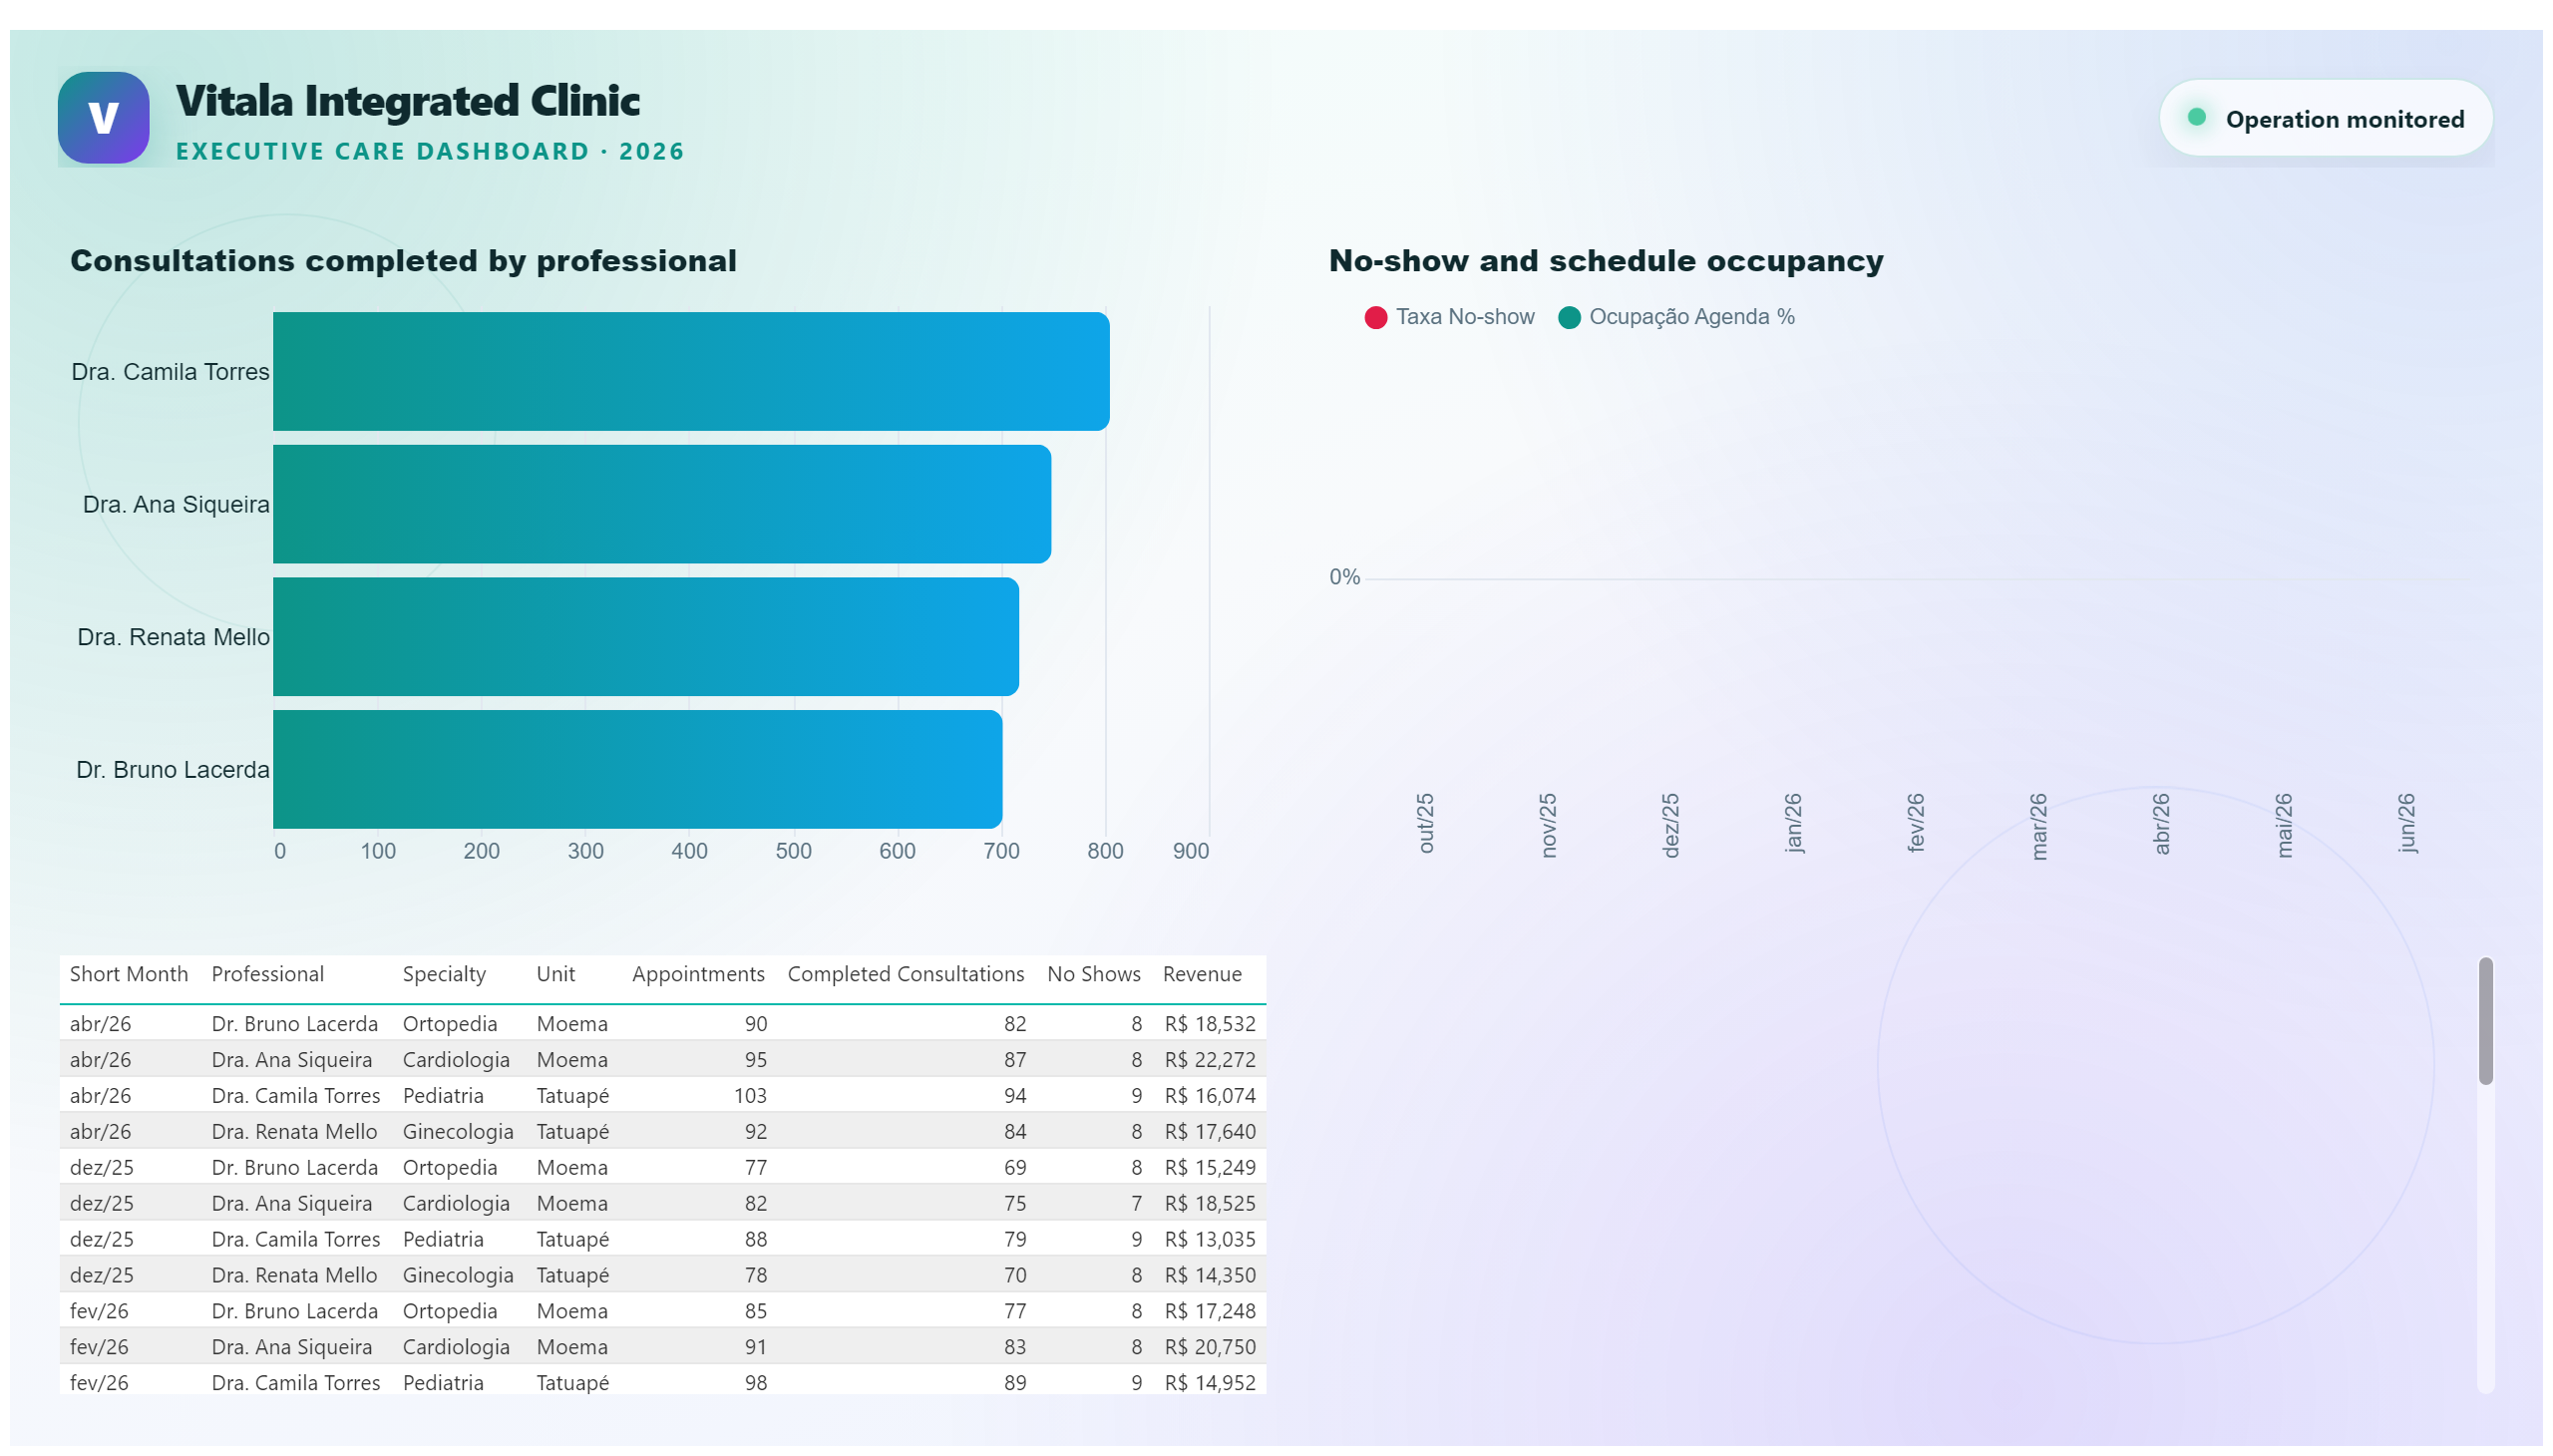
Task: Click the Dr. Bruno Lacerda axis label
Action: (x=172, y=770)
